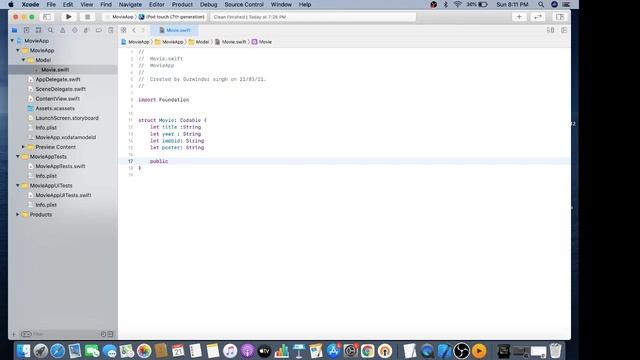Screen dimensions: 640x360
Task: Click the Library plus button
Action: 519,17
